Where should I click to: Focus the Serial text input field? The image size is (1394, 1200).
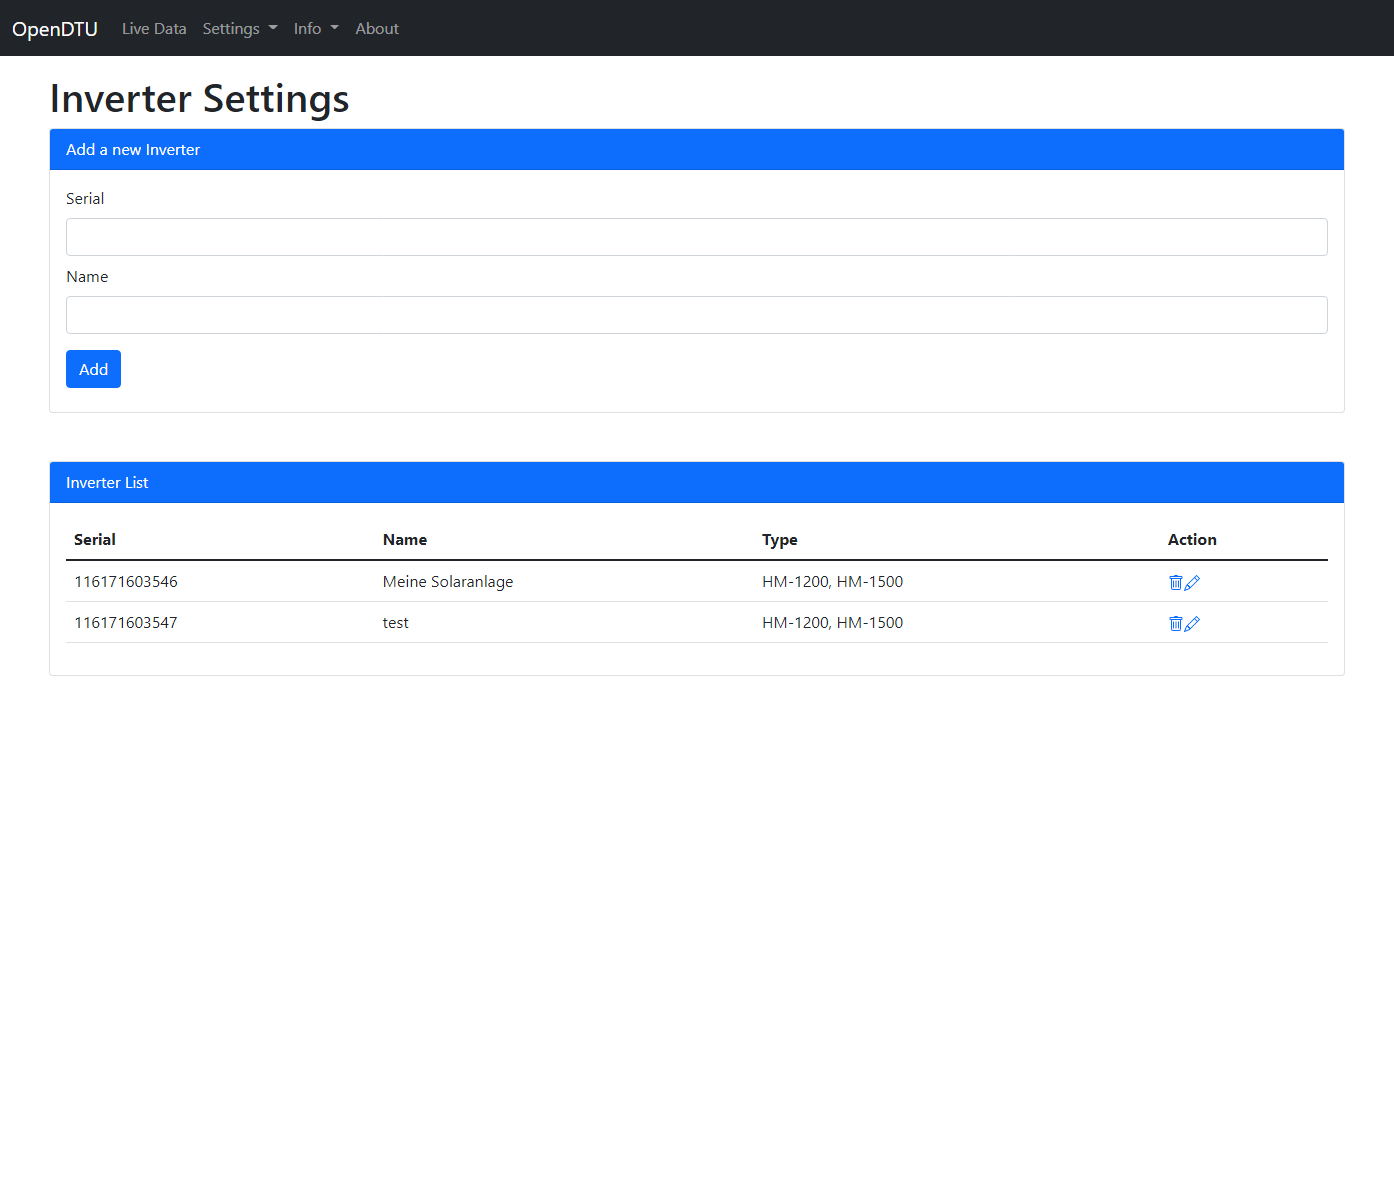(696, 237)
